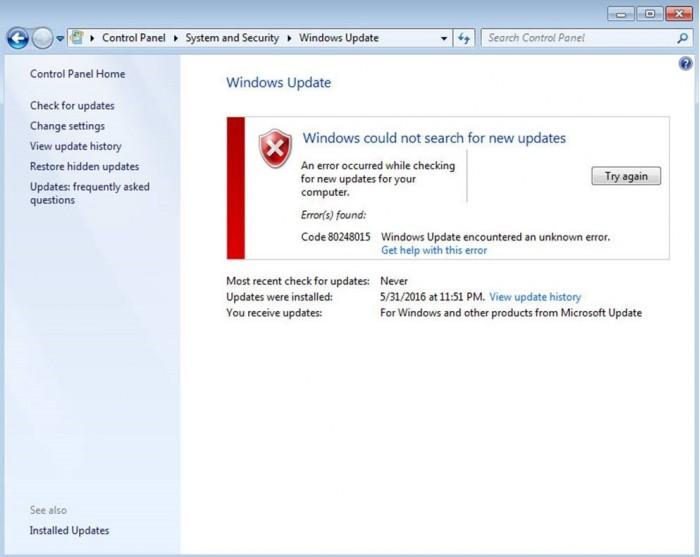Open Get help with this error link
This screenshot has height=557, width=700.
[x=434, y=250]
